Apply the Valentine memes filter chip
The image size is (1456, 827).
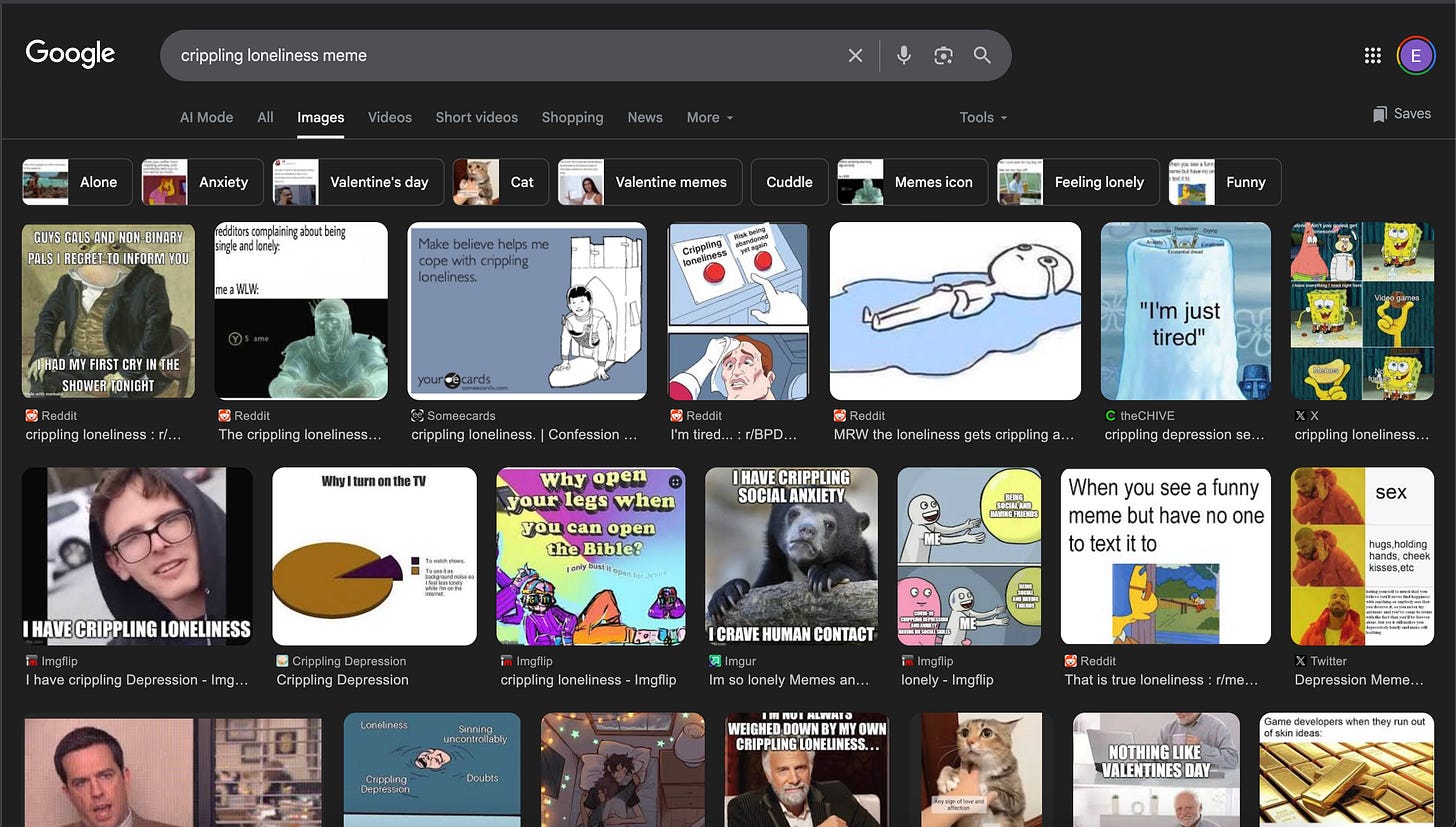point(650,182)
